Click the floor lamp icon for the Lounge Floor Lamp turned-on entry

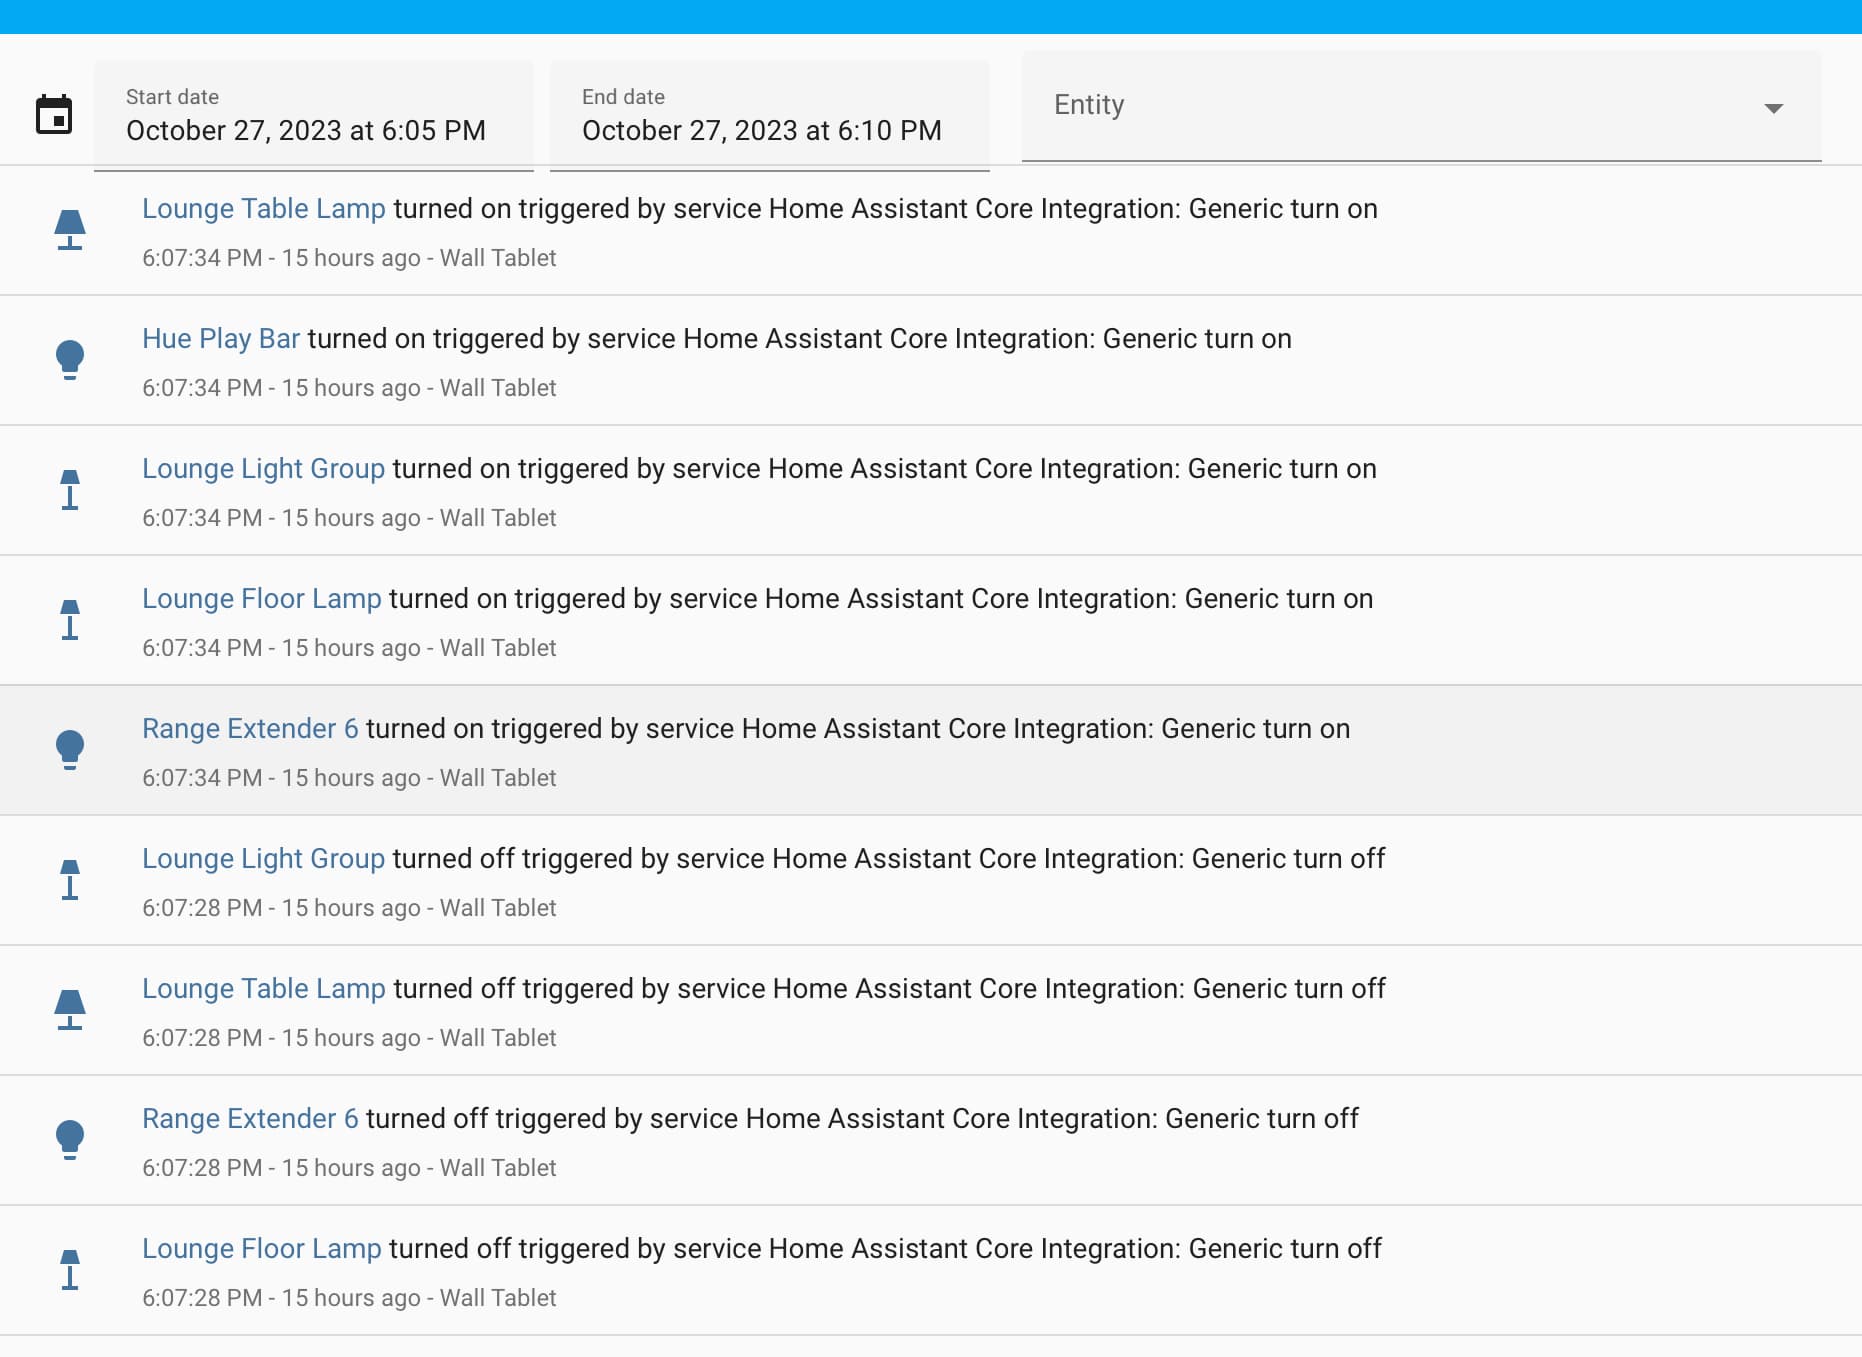pos(70,620)
